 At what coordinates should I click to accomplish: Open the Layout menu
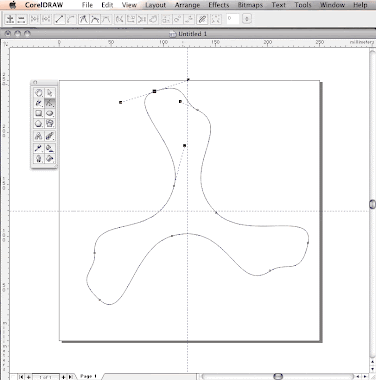[156, 5]
